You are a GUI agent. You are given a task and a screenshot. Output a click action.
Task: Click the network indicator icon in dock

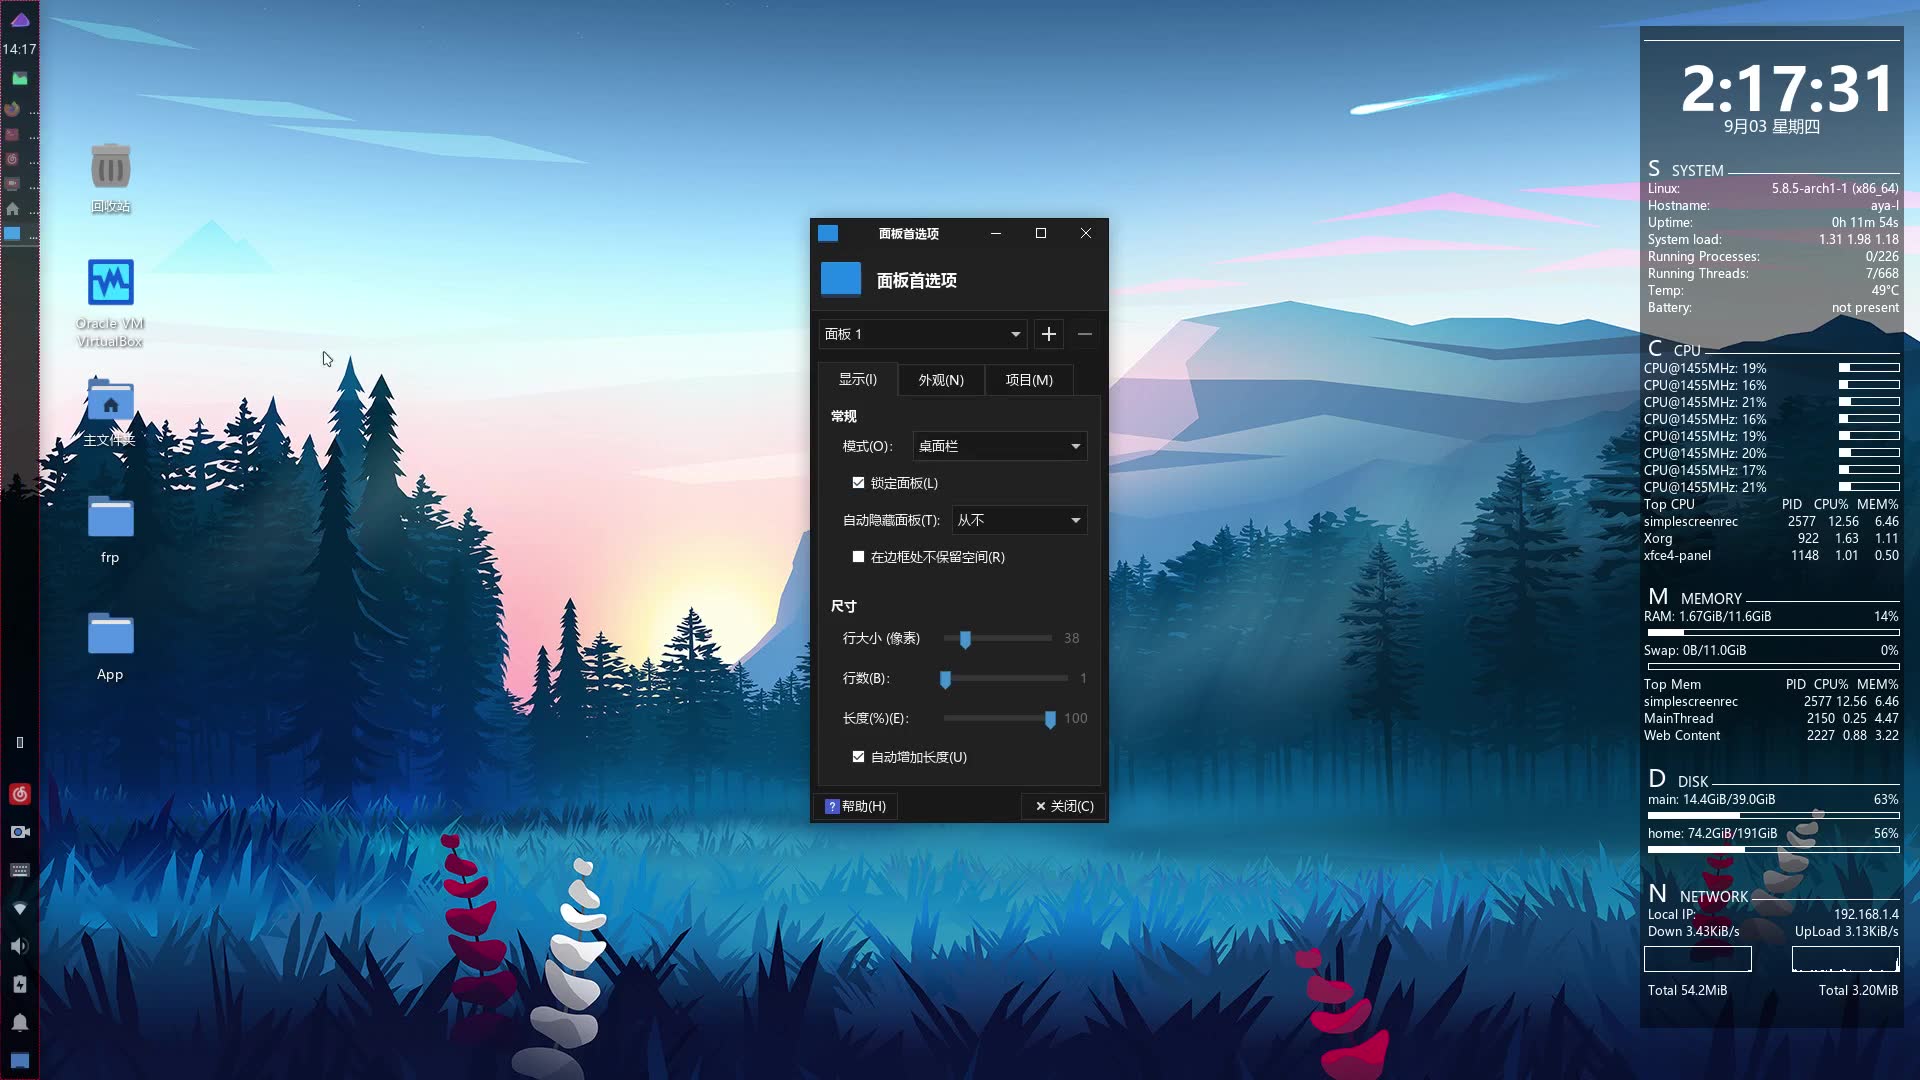point(18,910)
